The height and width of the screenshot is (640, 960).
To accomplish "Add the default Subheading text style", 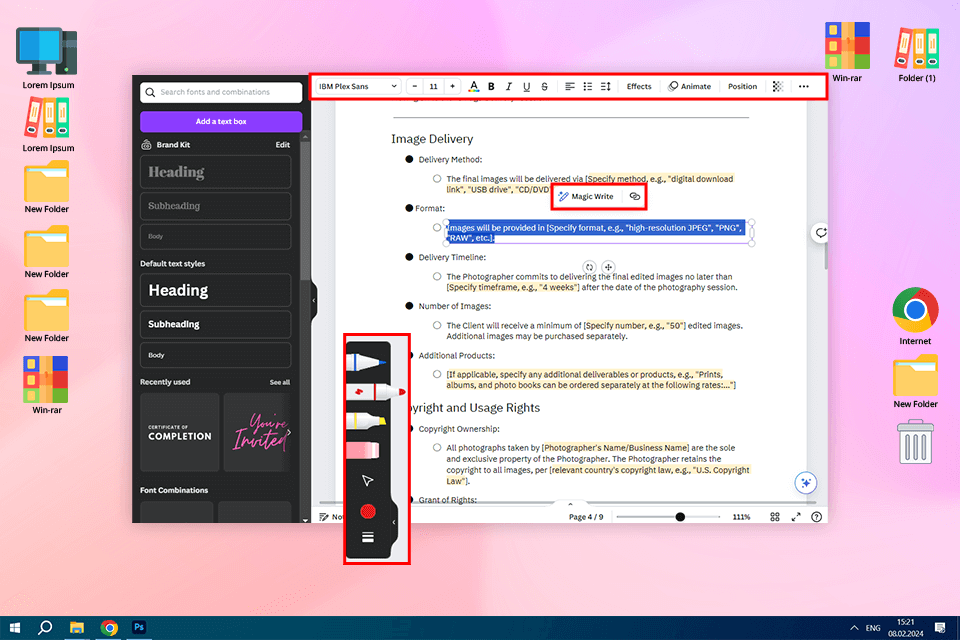I will pos(216,325).
